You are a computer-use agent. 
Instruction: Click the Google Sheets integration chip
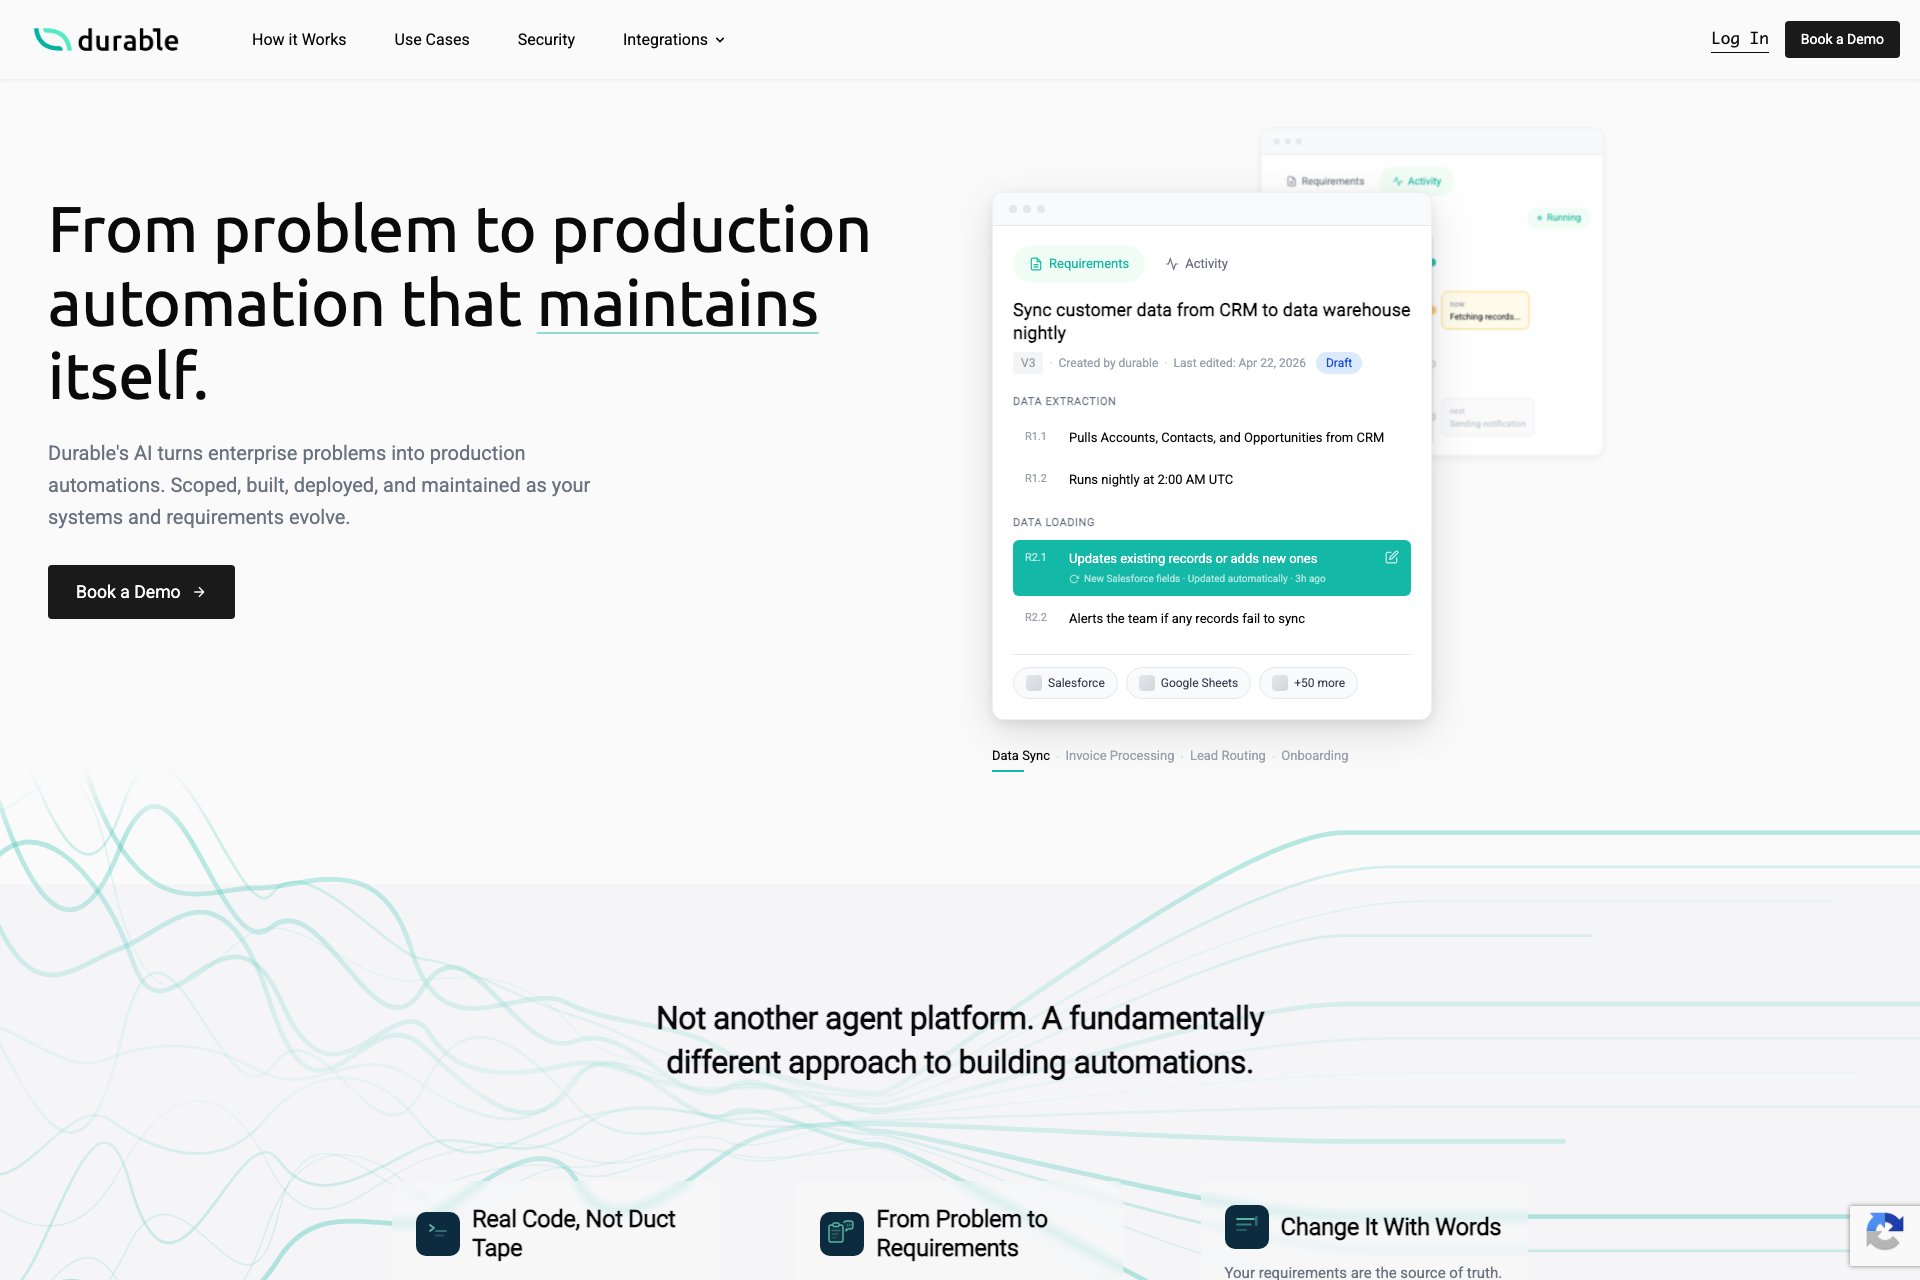coord(1188,683)
